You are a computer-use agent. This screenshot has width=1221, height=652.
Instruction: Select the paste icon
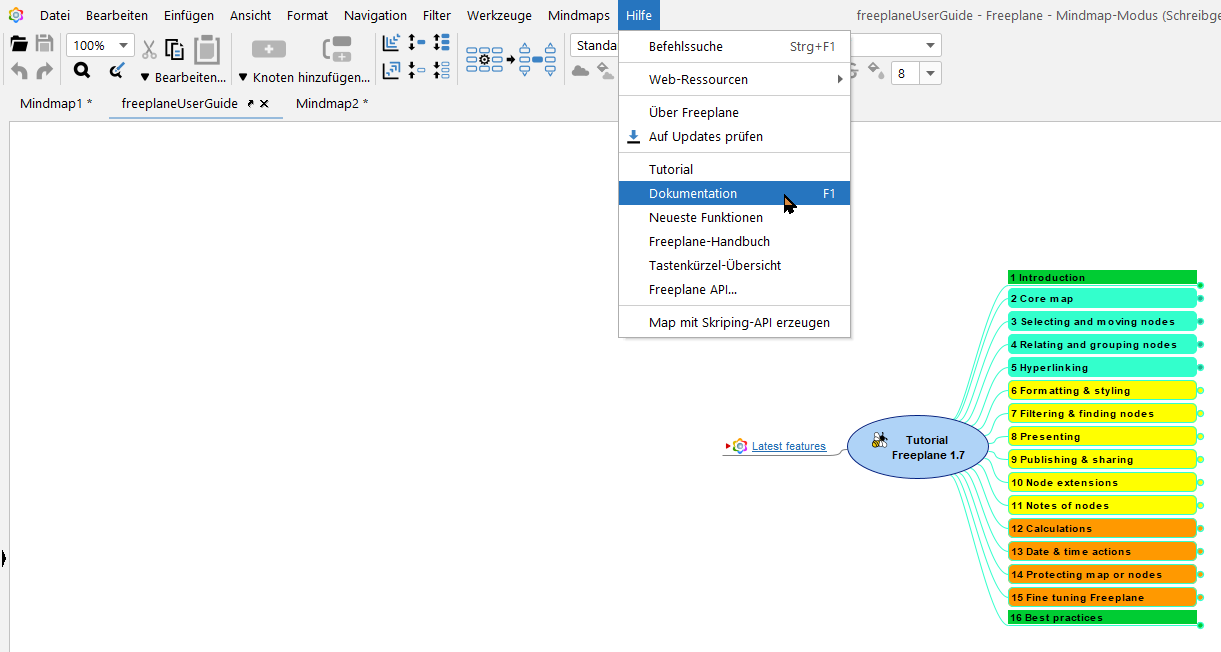[x=207, y=48]
